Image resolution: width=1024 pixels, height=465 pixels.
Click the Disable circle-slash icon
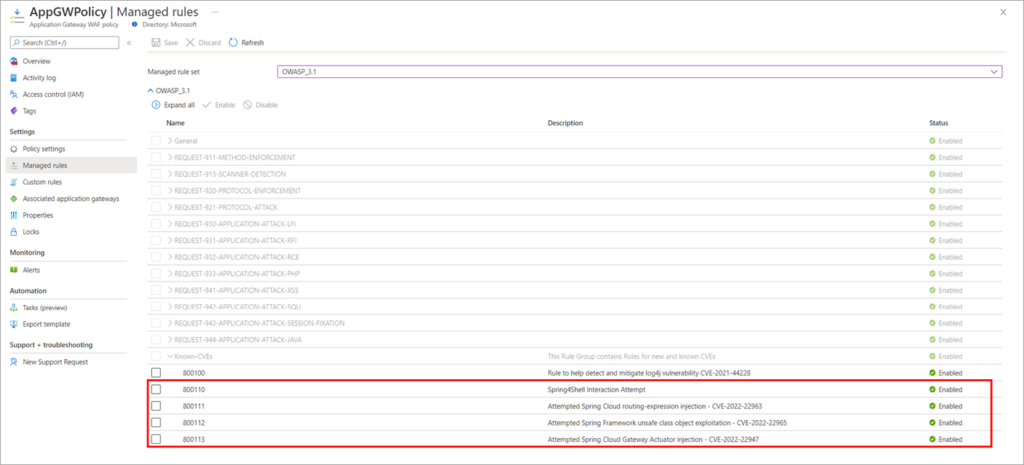248,104
